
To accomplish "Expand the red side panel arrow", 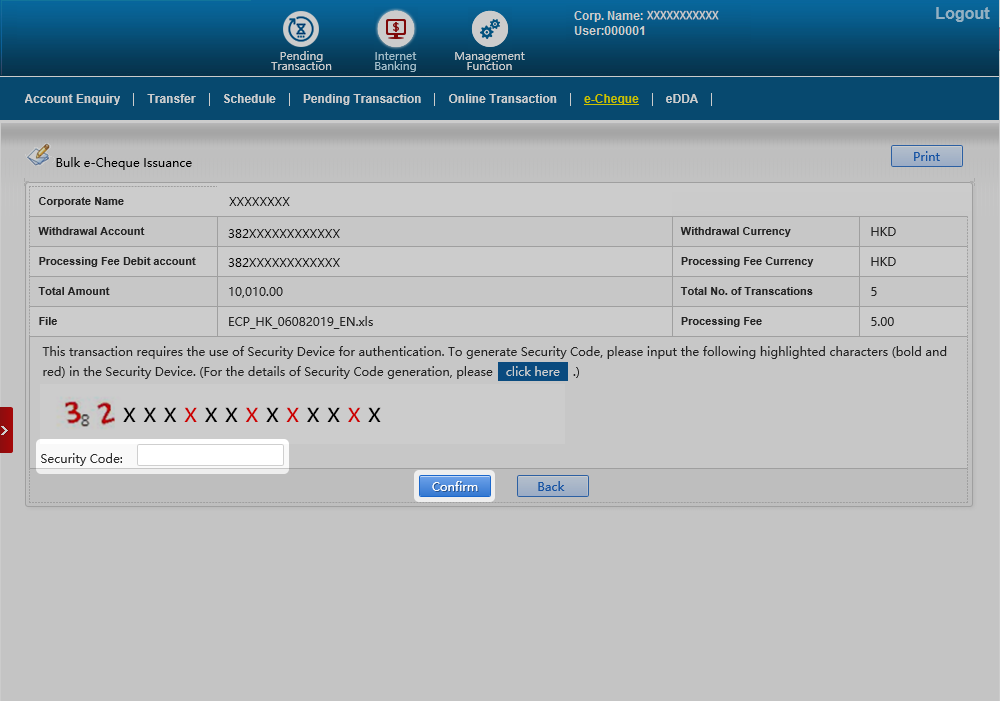I will tap(6, 430).
